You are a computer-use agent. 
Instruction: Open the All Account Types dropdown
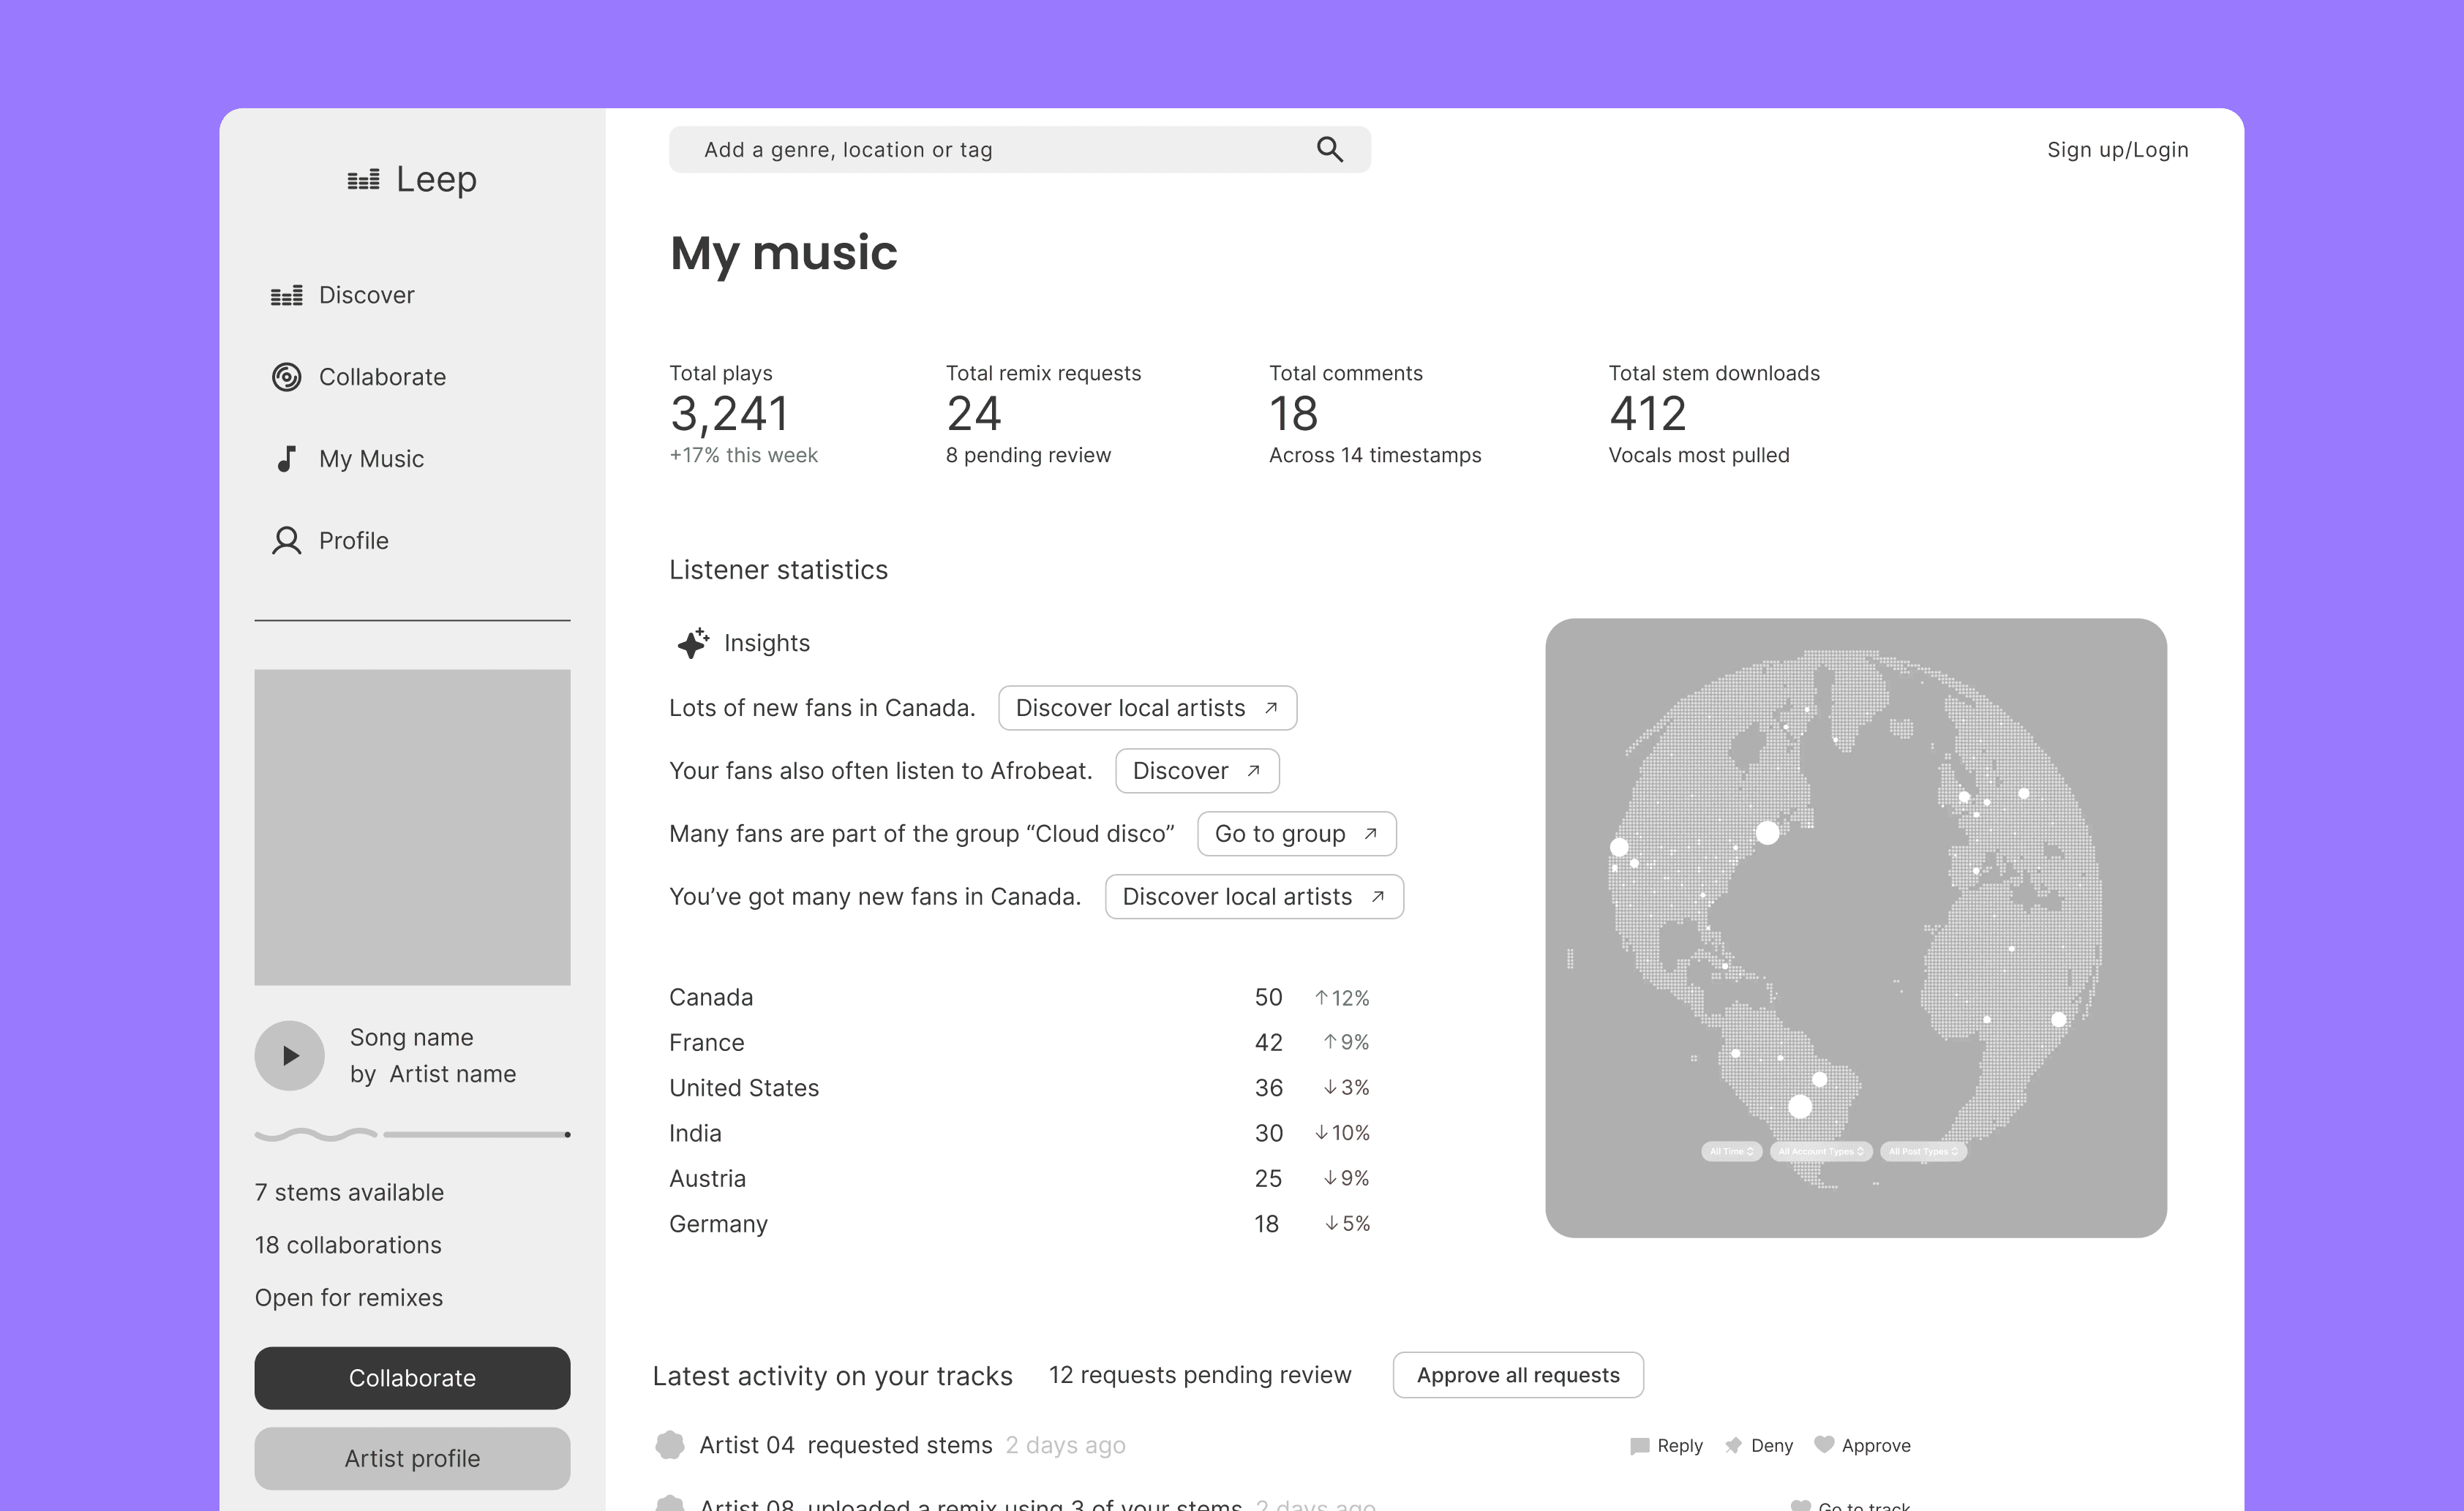point(1820,1151)
